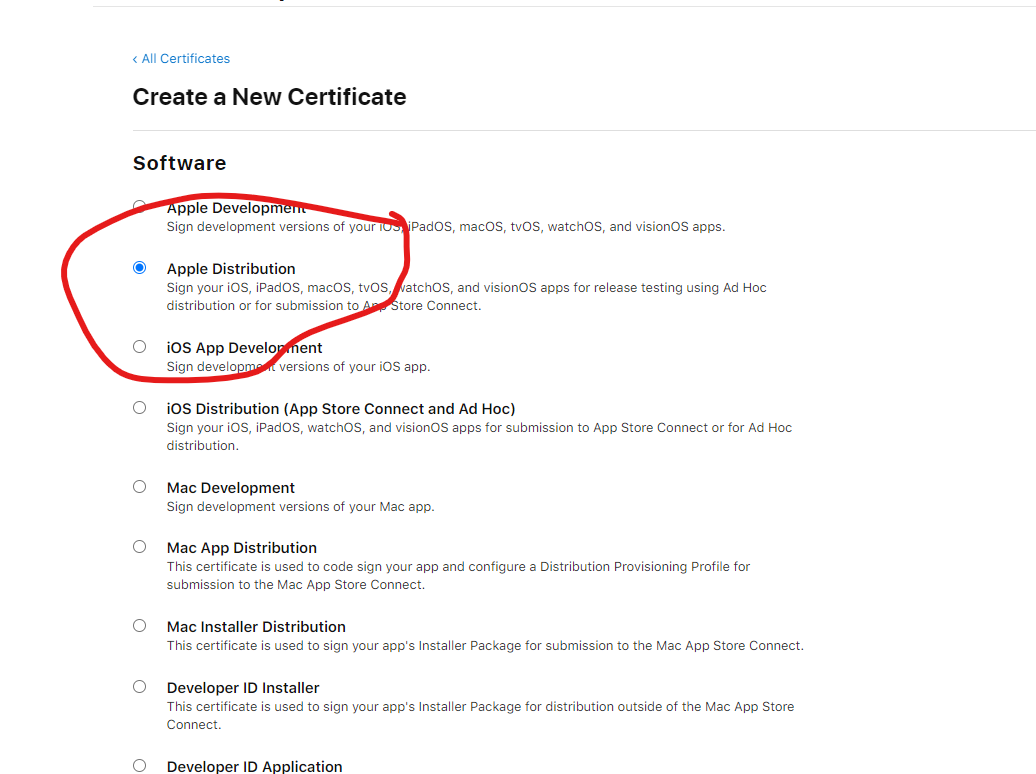Click the 'Create a New Certificate' heading
The height and width of the screenshot is (774, 1036).
click(270, 97)
